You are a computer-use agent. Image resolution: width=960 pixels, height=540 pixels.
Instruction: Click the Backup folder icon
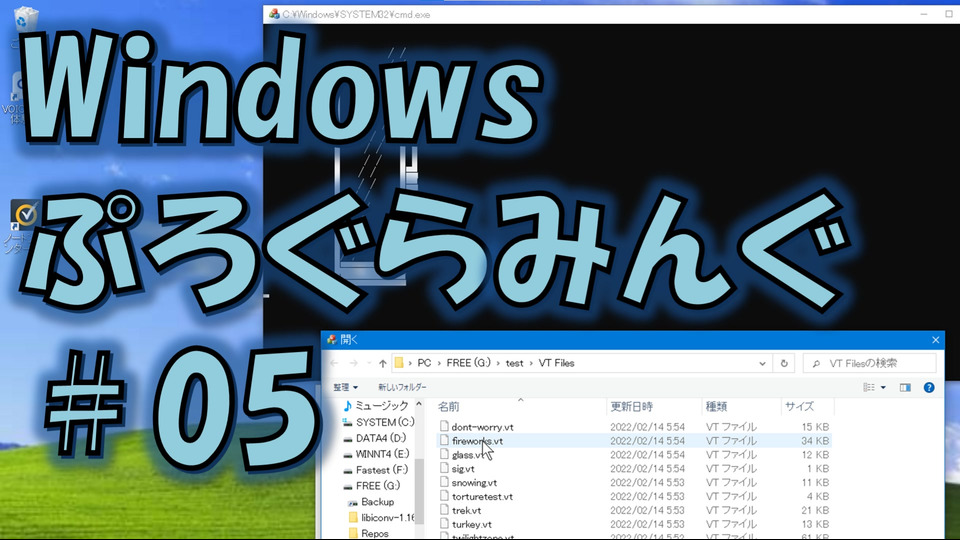click(353, 502)
